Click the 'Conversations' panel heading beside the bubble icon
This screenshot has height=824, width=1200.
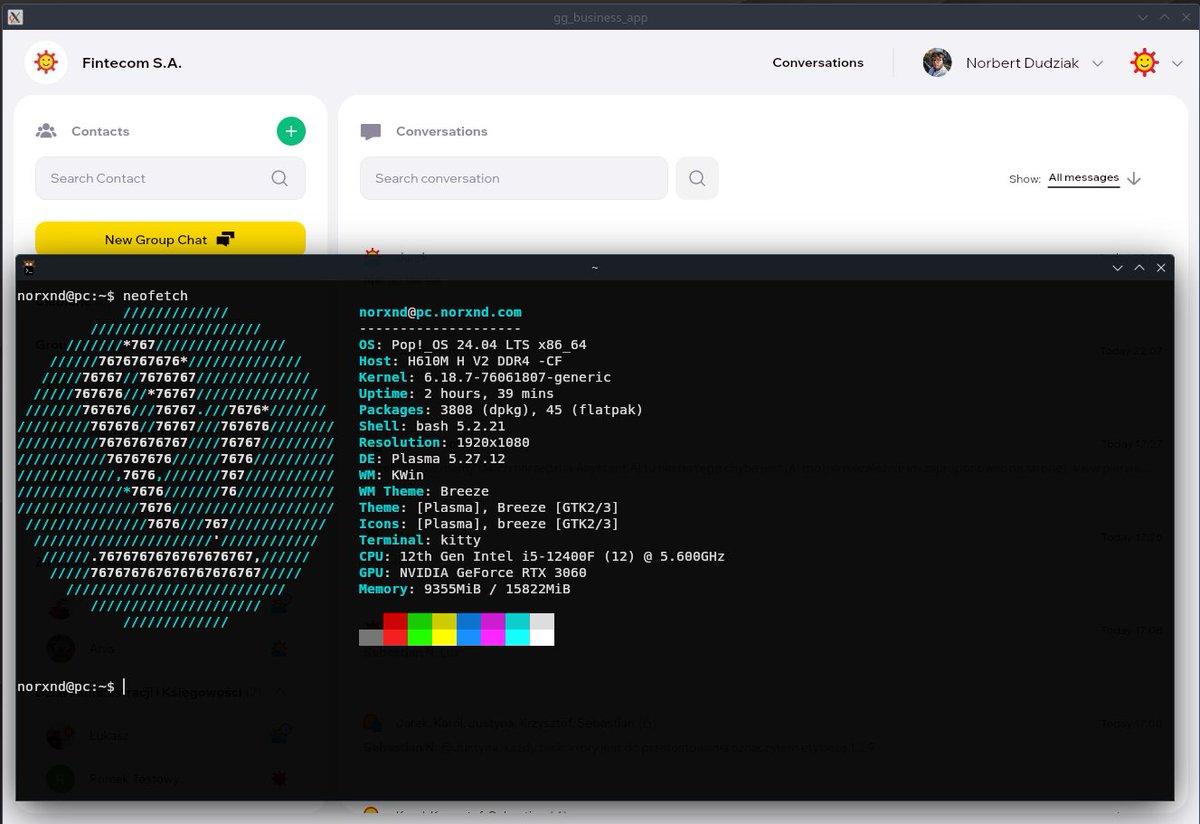tap(442, 131)
